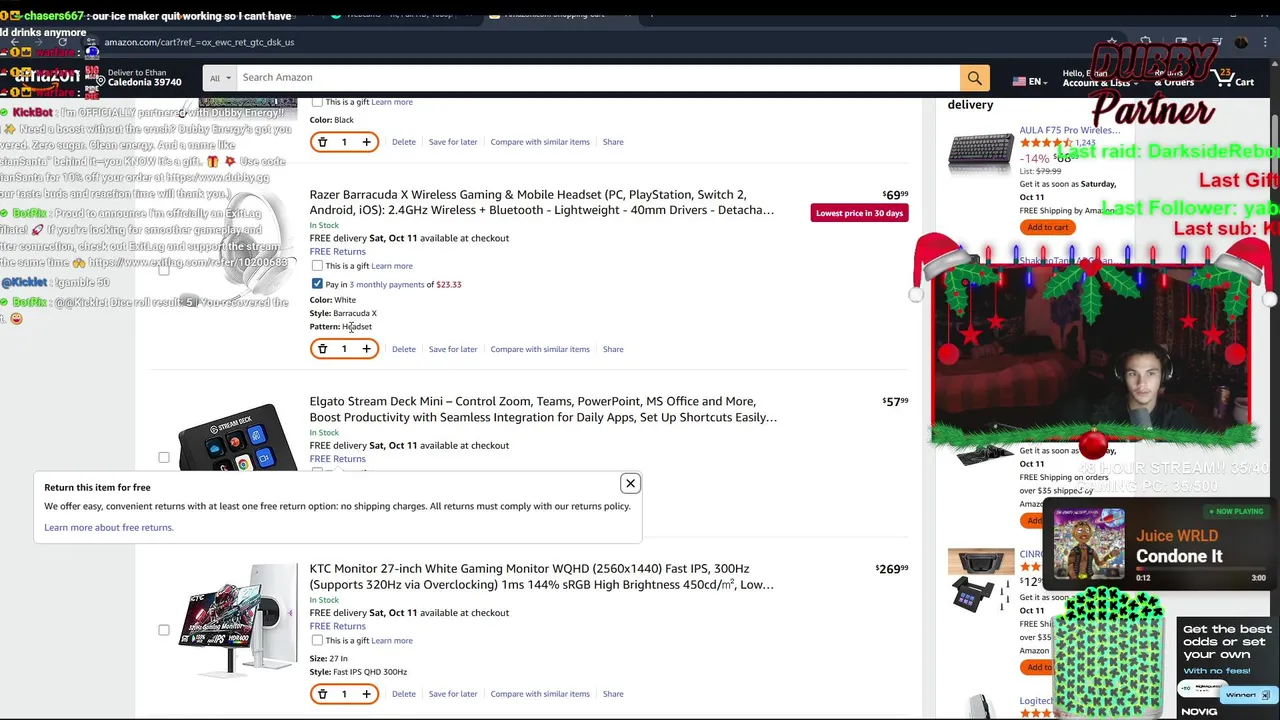Delete the KTC Monitor from cart
Viewport: 1280px width, 720px height.
[404, 694]
